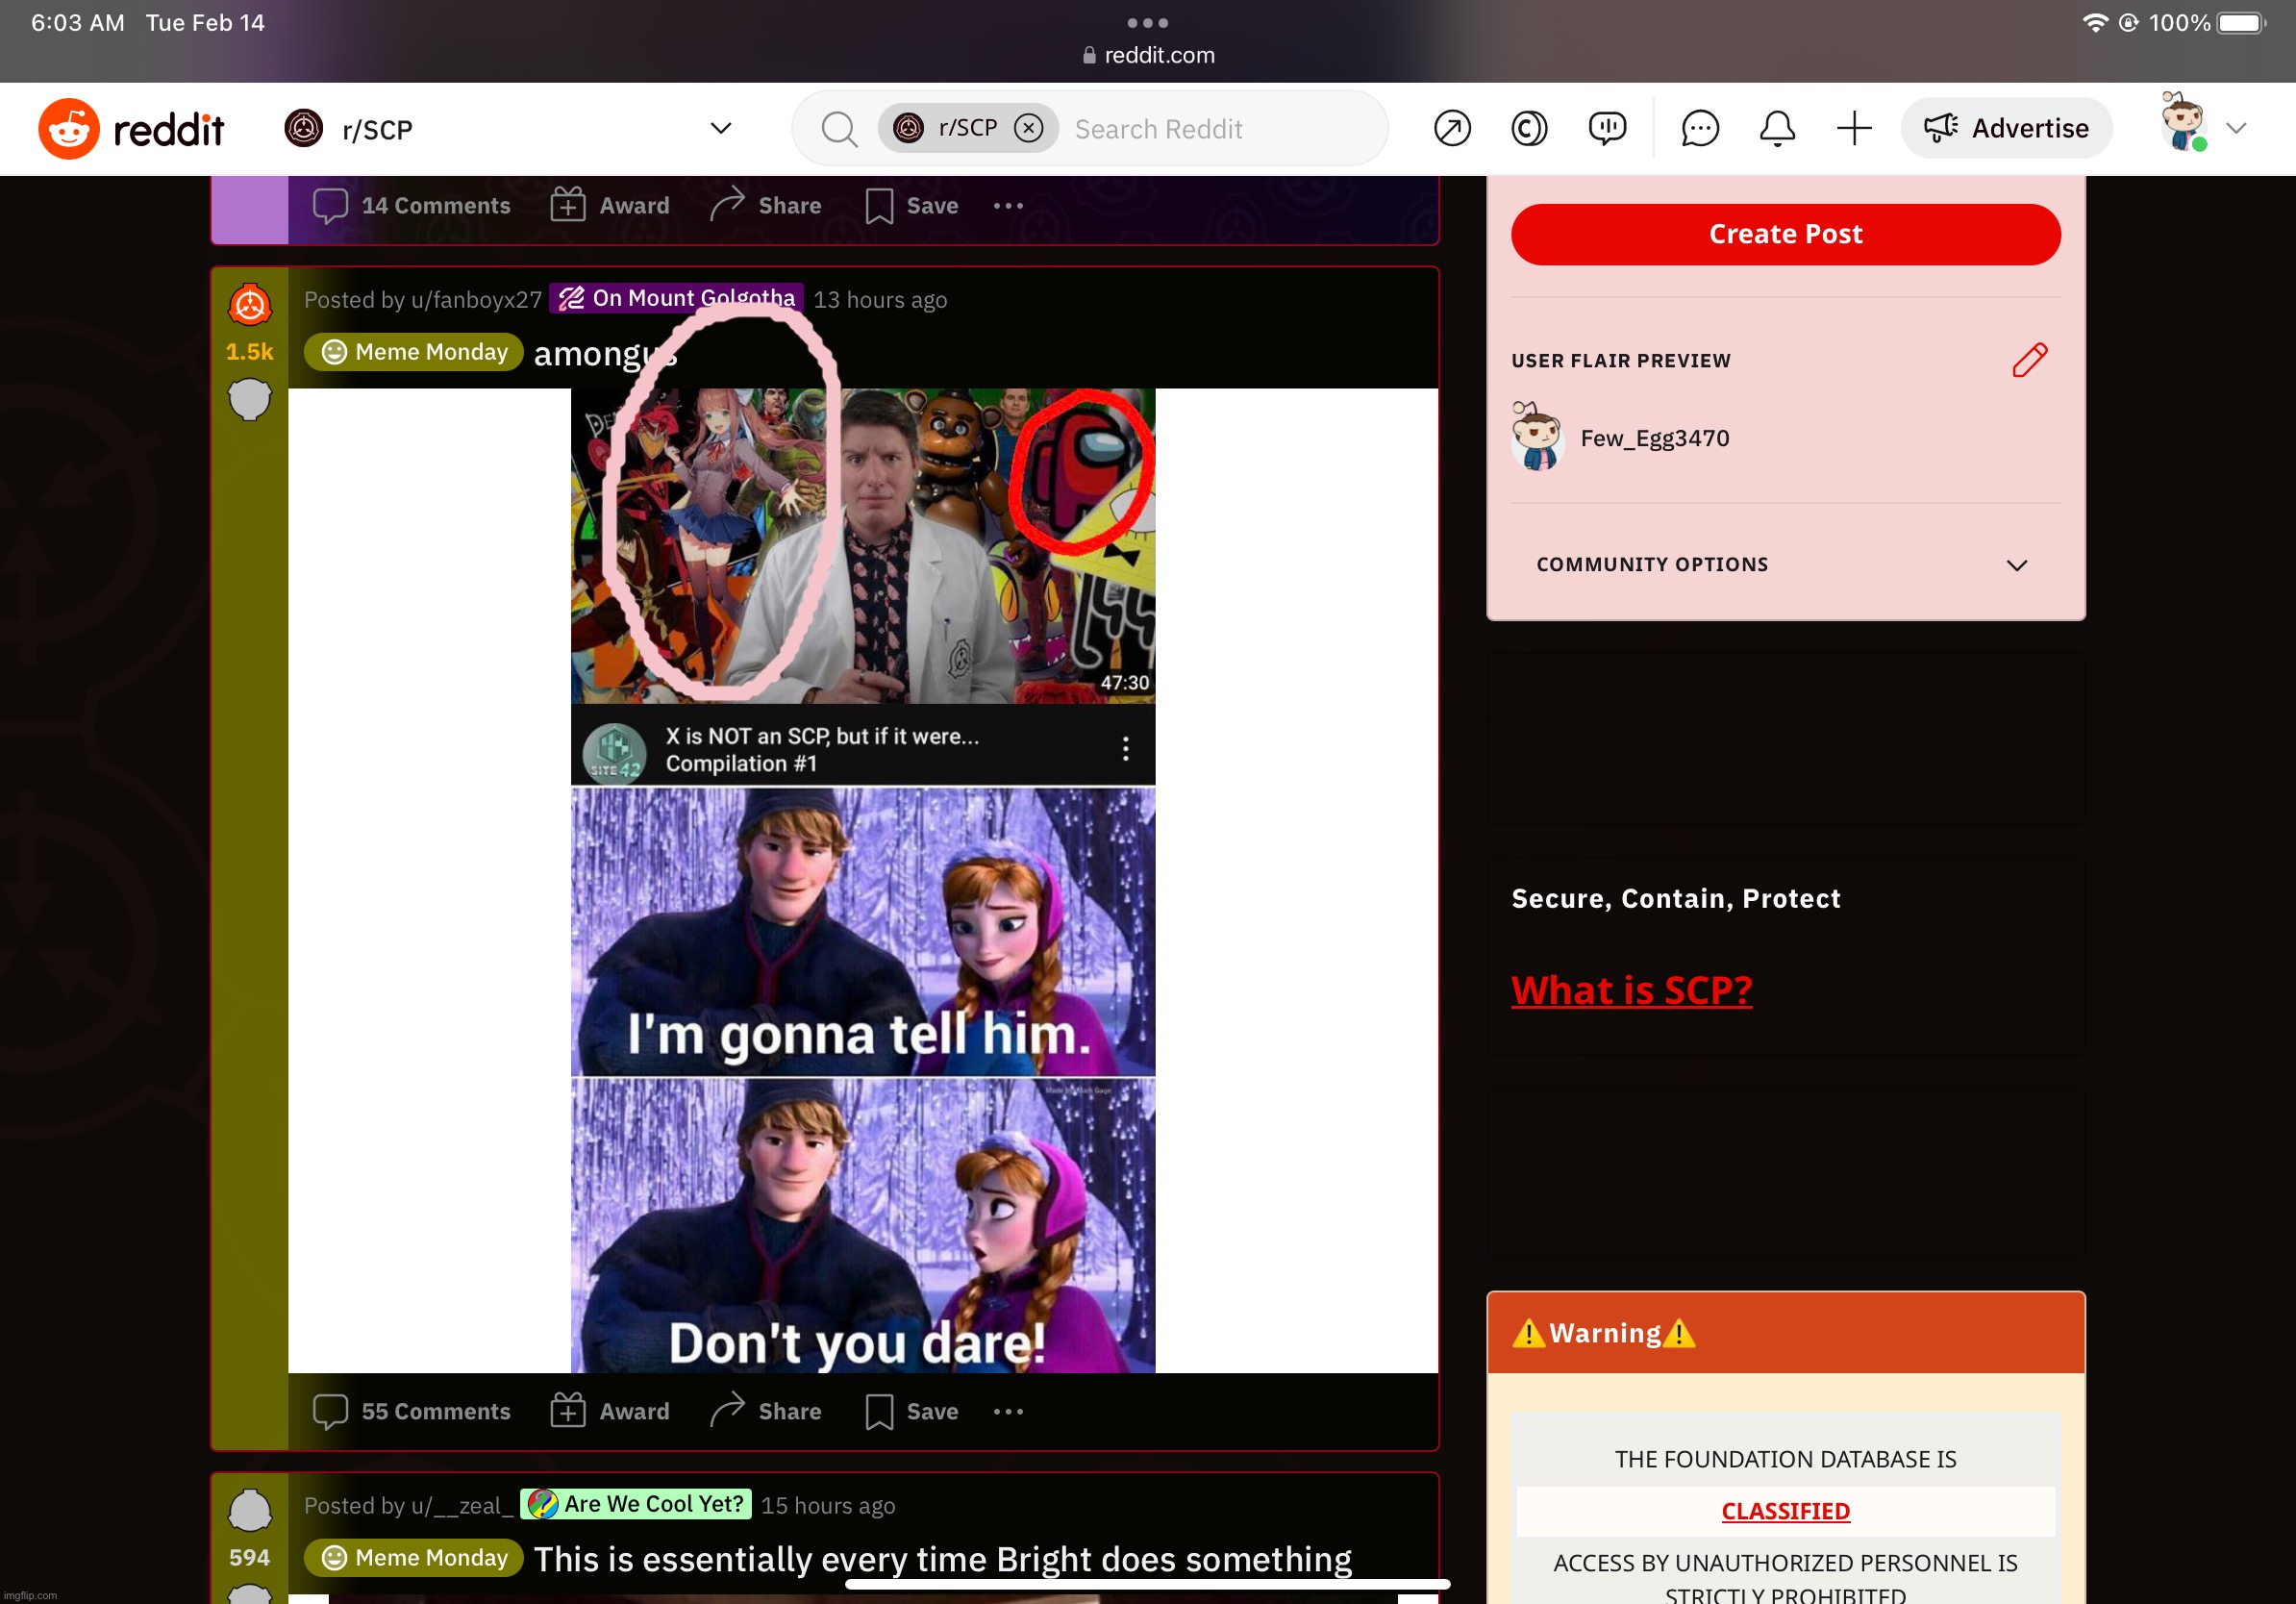The width and height of the screenshot is (2296, 1604).
Task: Click the Advertise button
Action: [x=2006, y=128]
